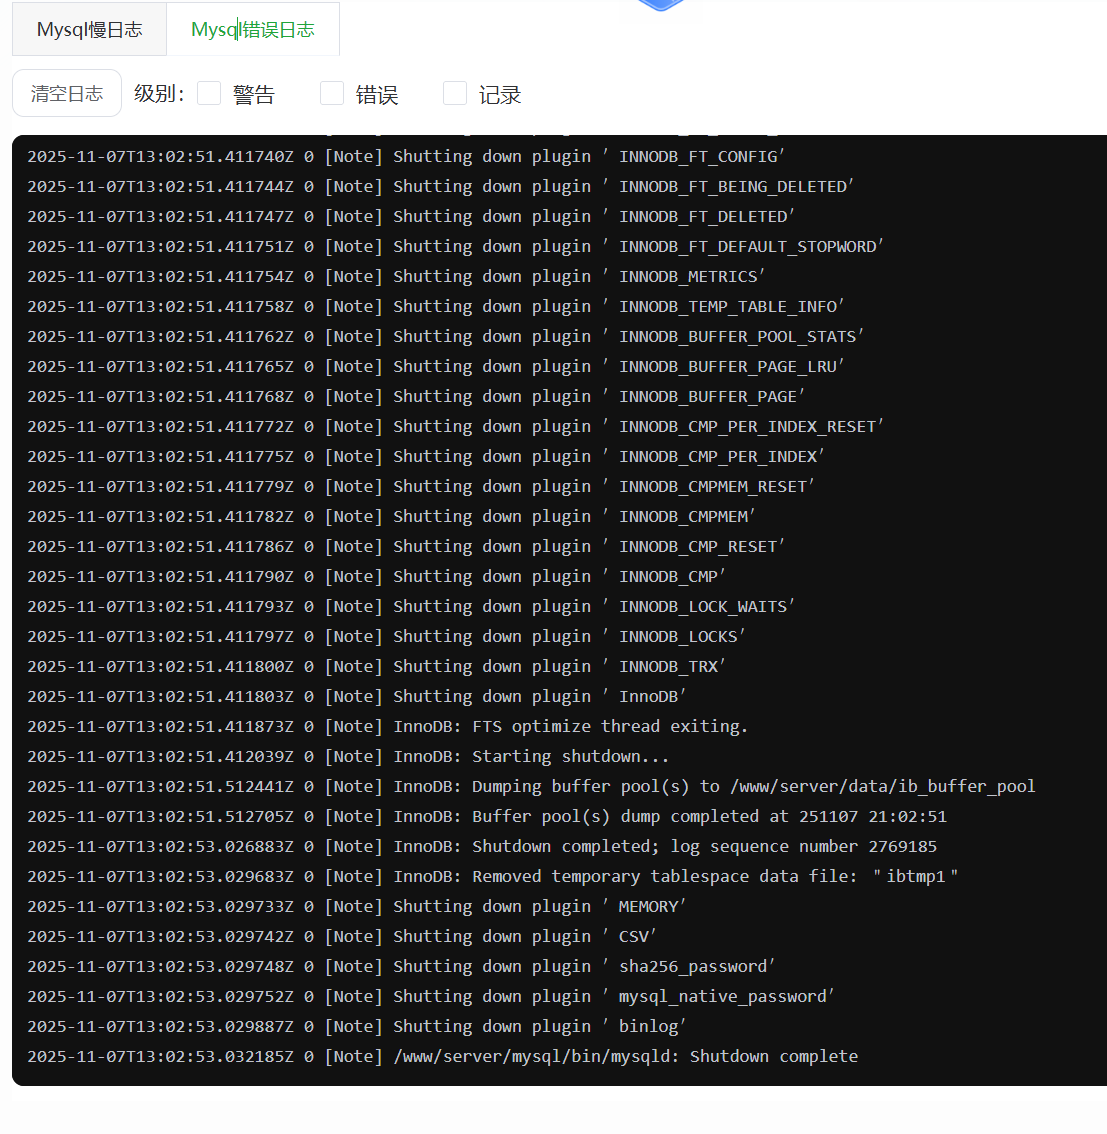Click log line for INNODB_LOCK_WAITS
This screenshot has width=1107, height=1134.
pos(411,607)
